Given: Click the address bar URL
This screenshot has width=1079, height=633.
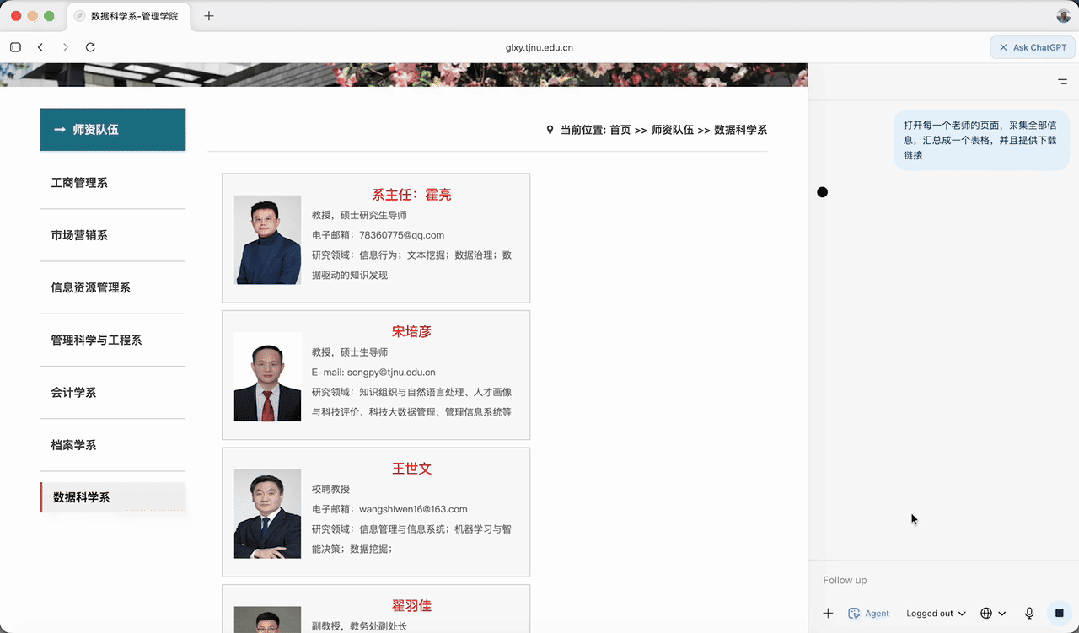Looking at the screenshot, I should 540,47.
